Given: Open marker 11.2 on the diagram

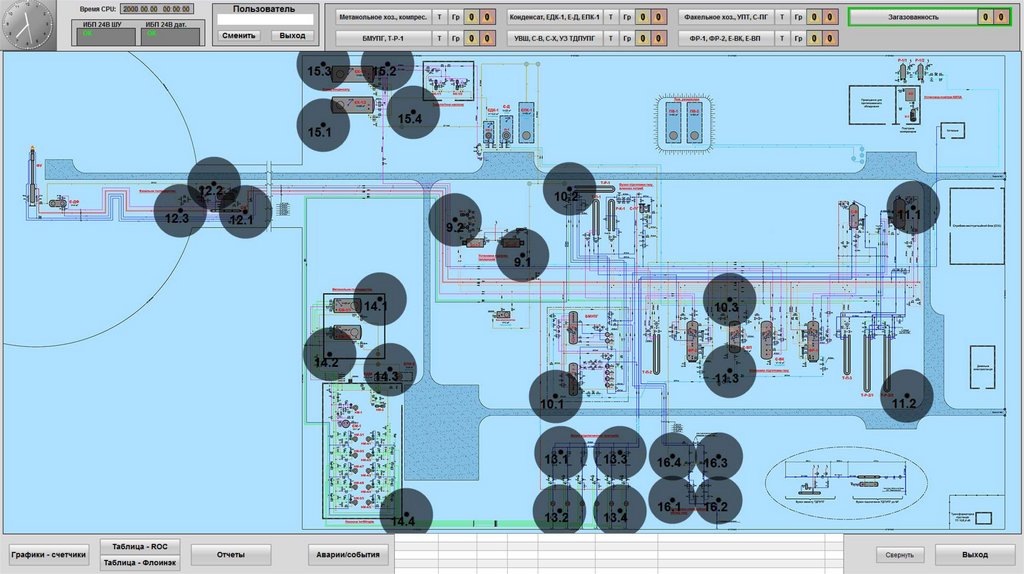Looking at the screenshot, I should tap(906, 396).
